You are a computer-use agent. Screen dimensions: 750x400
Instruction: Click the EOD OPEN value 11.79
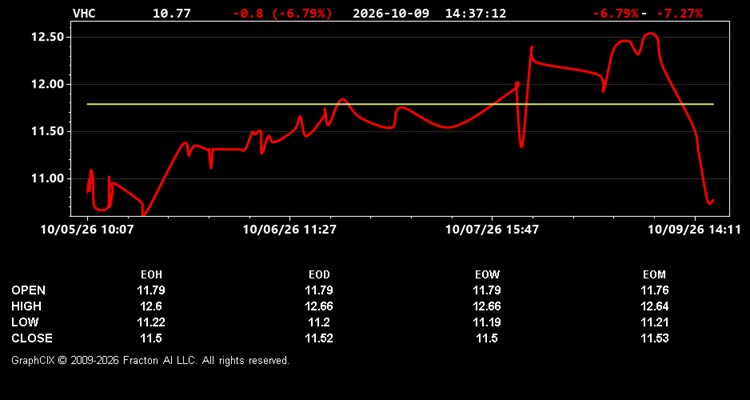coord(319,290)
